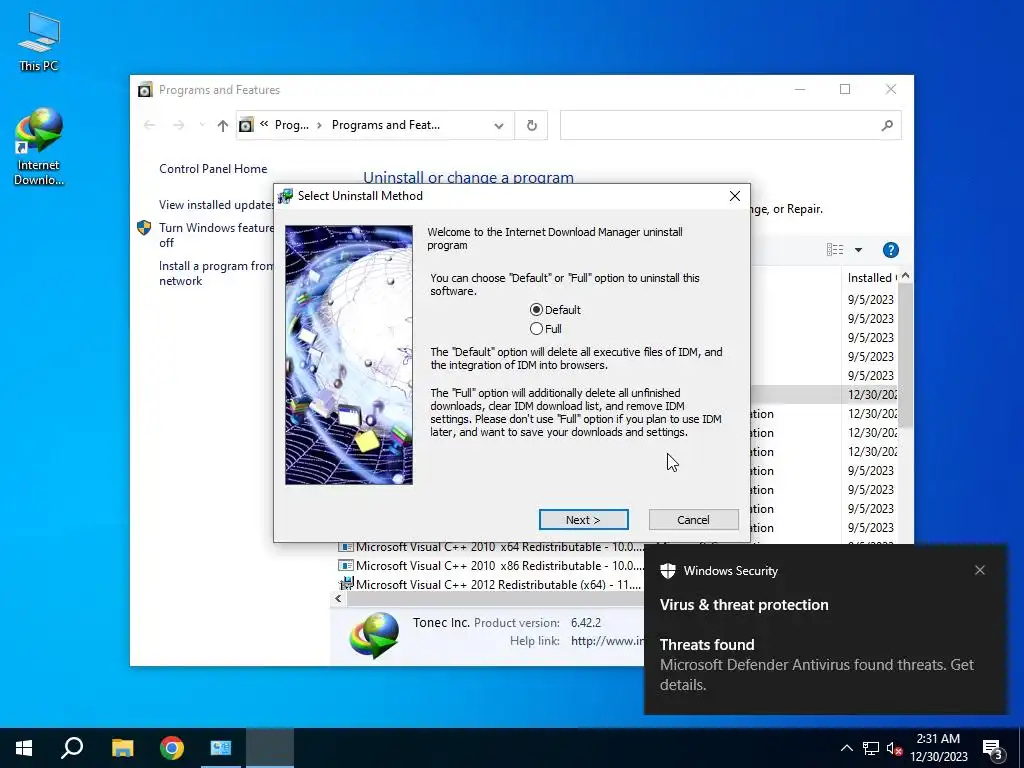Click the Programs and Feat... breadcrumb
Screen dimensions: 1024x768
point(385,125)
